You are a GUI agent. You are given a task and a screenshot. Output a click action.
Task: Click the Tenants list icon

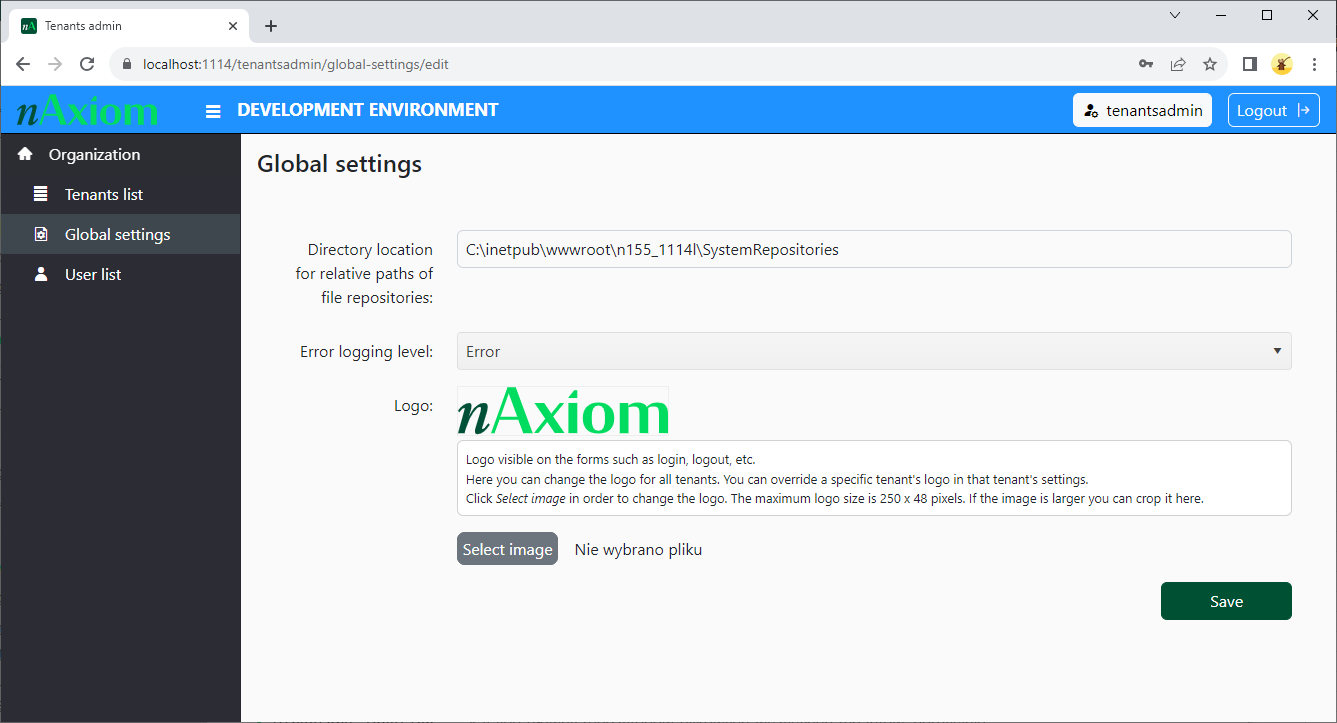click(41, 194)
